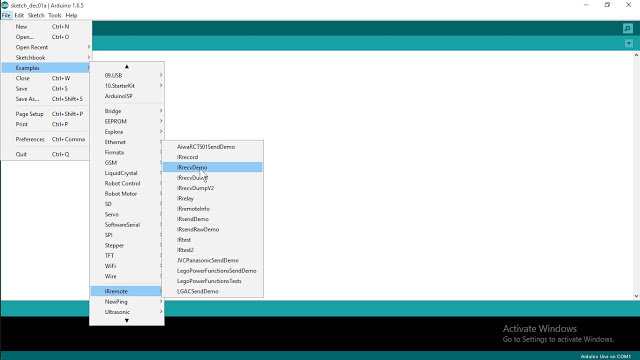This screenshot has width=640, height=360.
Task: Open the IRtest2 example sketch
Action: click(x=213, y=250)
